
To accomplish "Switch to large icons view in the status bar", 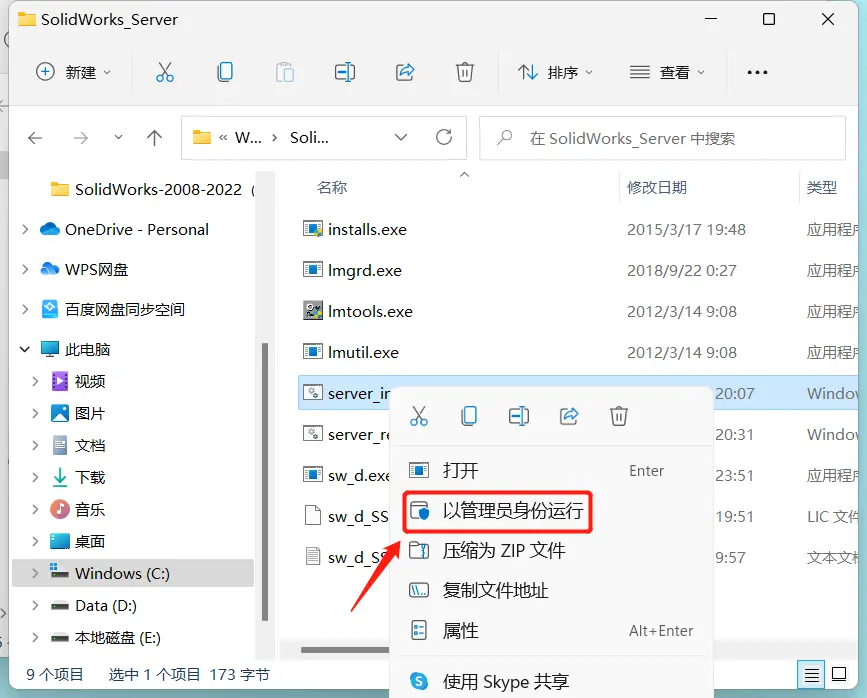I will pyautogui.click(x=839, y=675).
